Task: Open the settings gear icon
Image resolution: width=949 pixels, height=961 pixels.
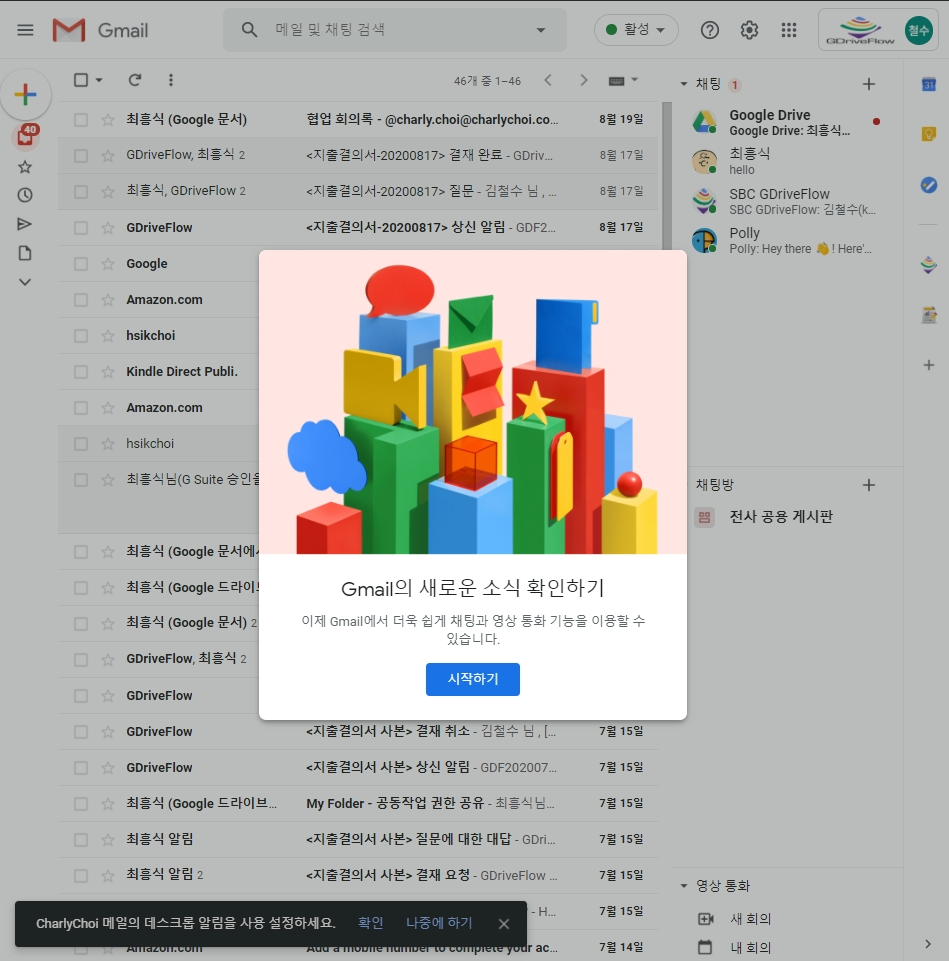Action: click(x=749, y=30)
